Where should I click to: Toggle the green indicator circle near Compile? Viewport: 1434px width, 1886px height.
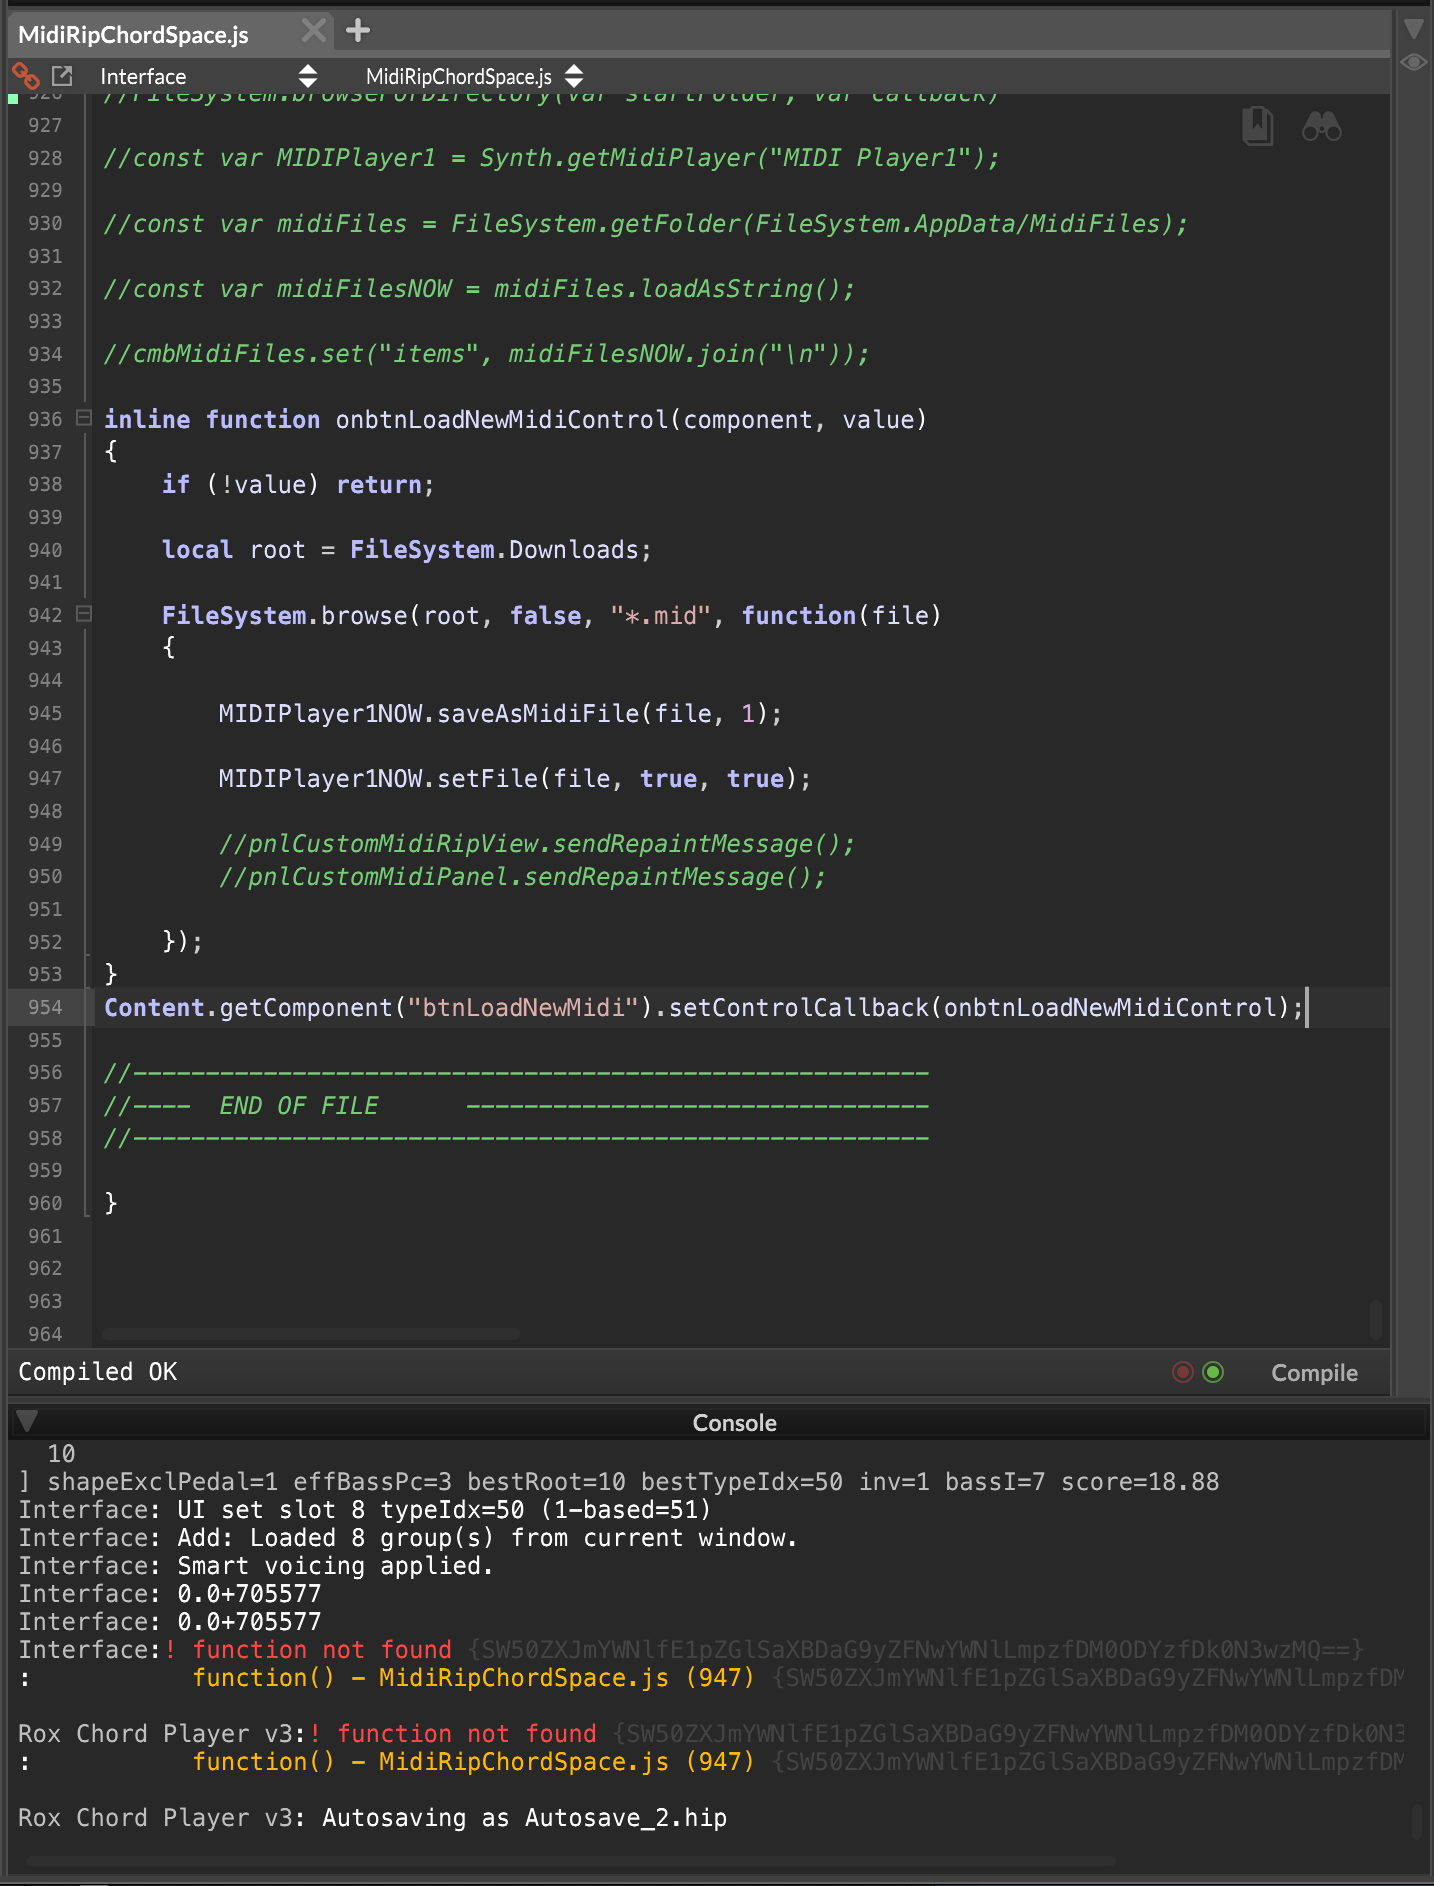click(x=1213, y=1372)
